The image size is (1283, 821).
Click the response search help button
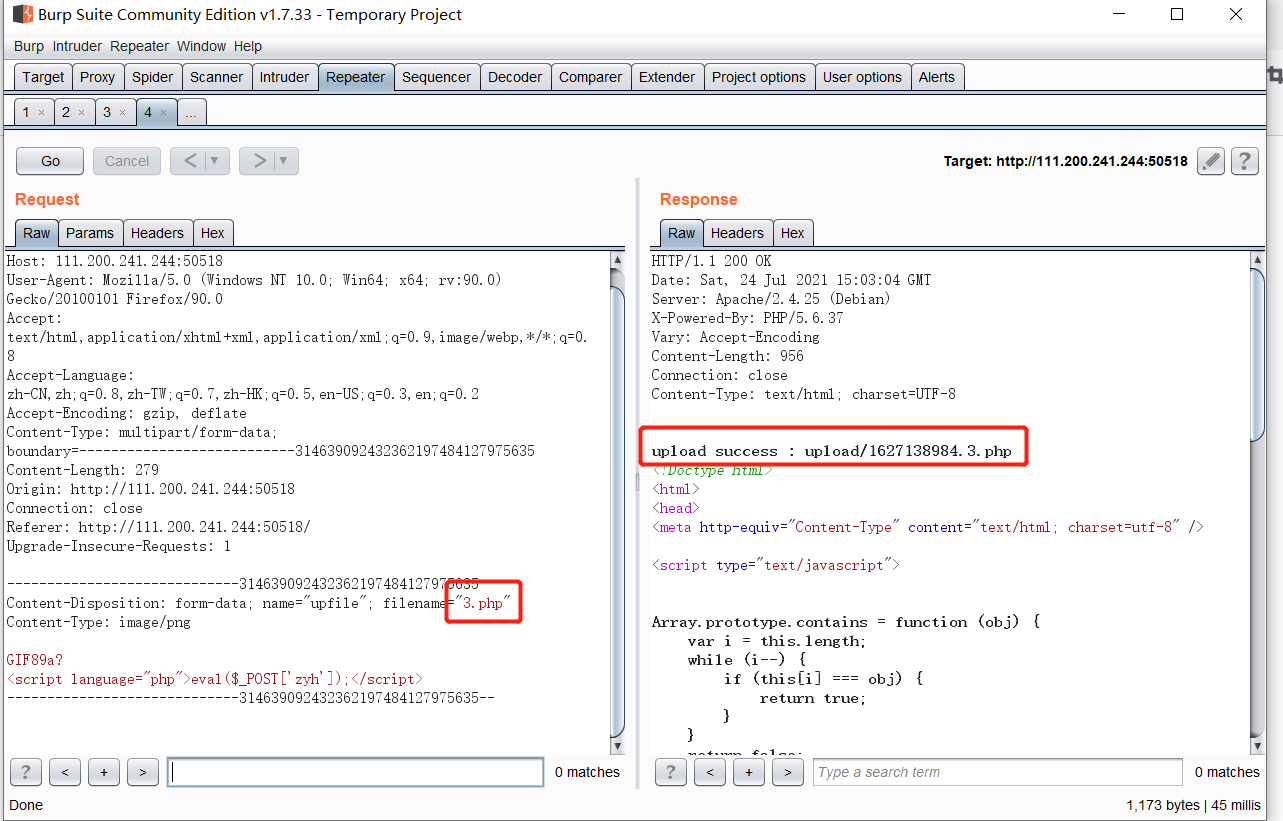coord(671,772)
